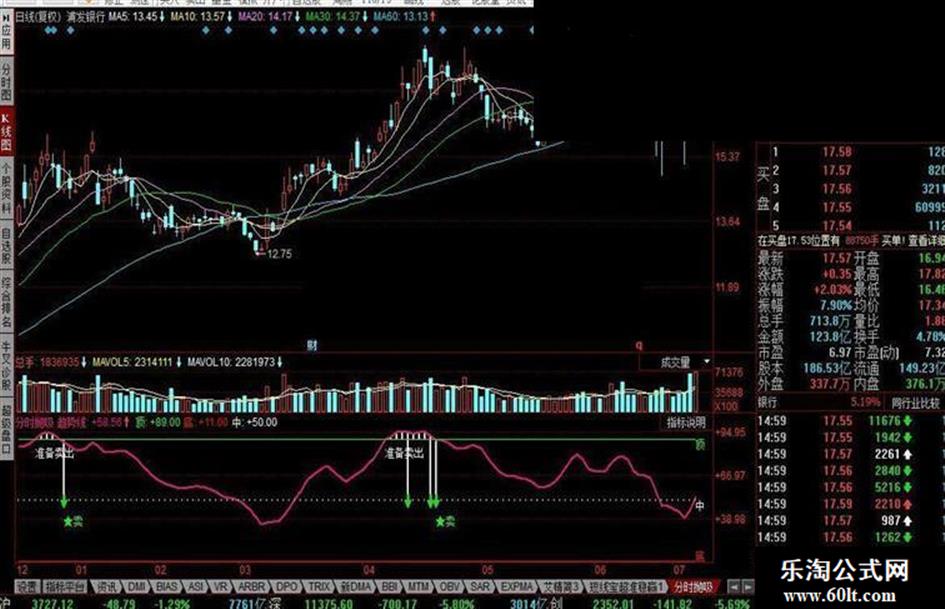Screen dimensions: 945x609
Task: Click the 12.75 low price label
Action: (279, 254)
